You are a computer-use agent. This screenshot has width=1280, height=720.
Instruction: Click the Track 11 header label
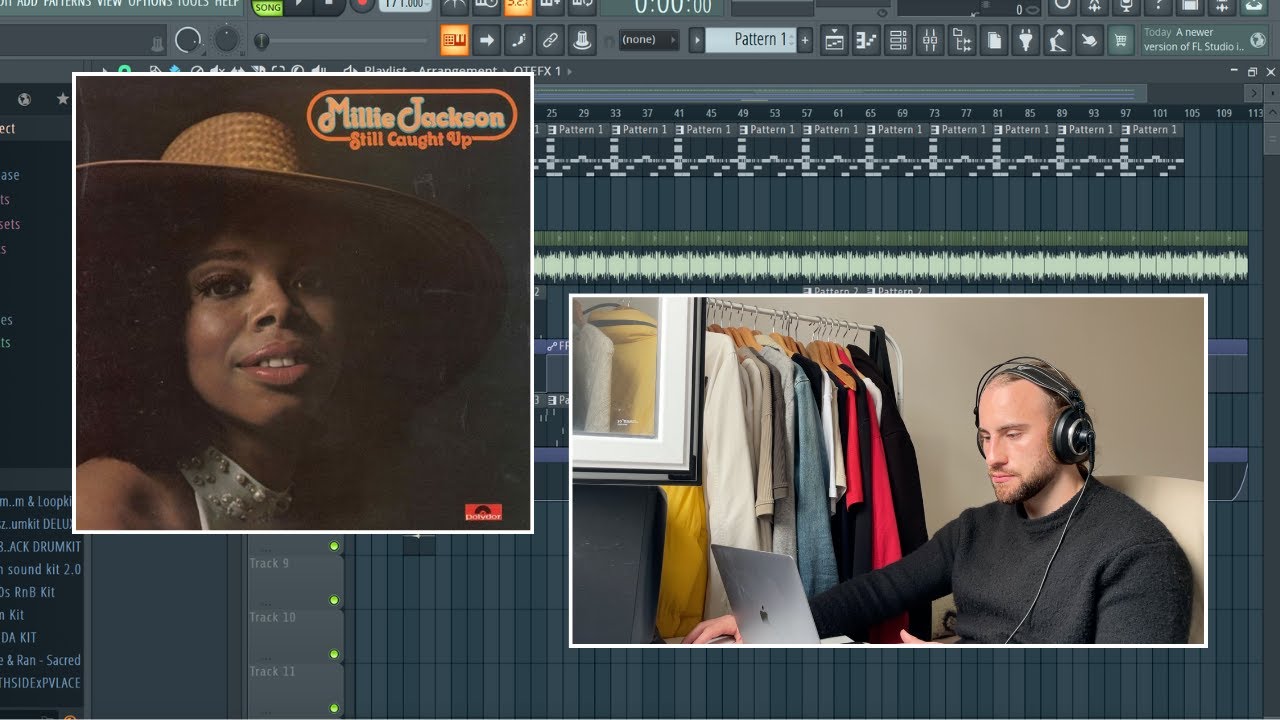(272, 671)
